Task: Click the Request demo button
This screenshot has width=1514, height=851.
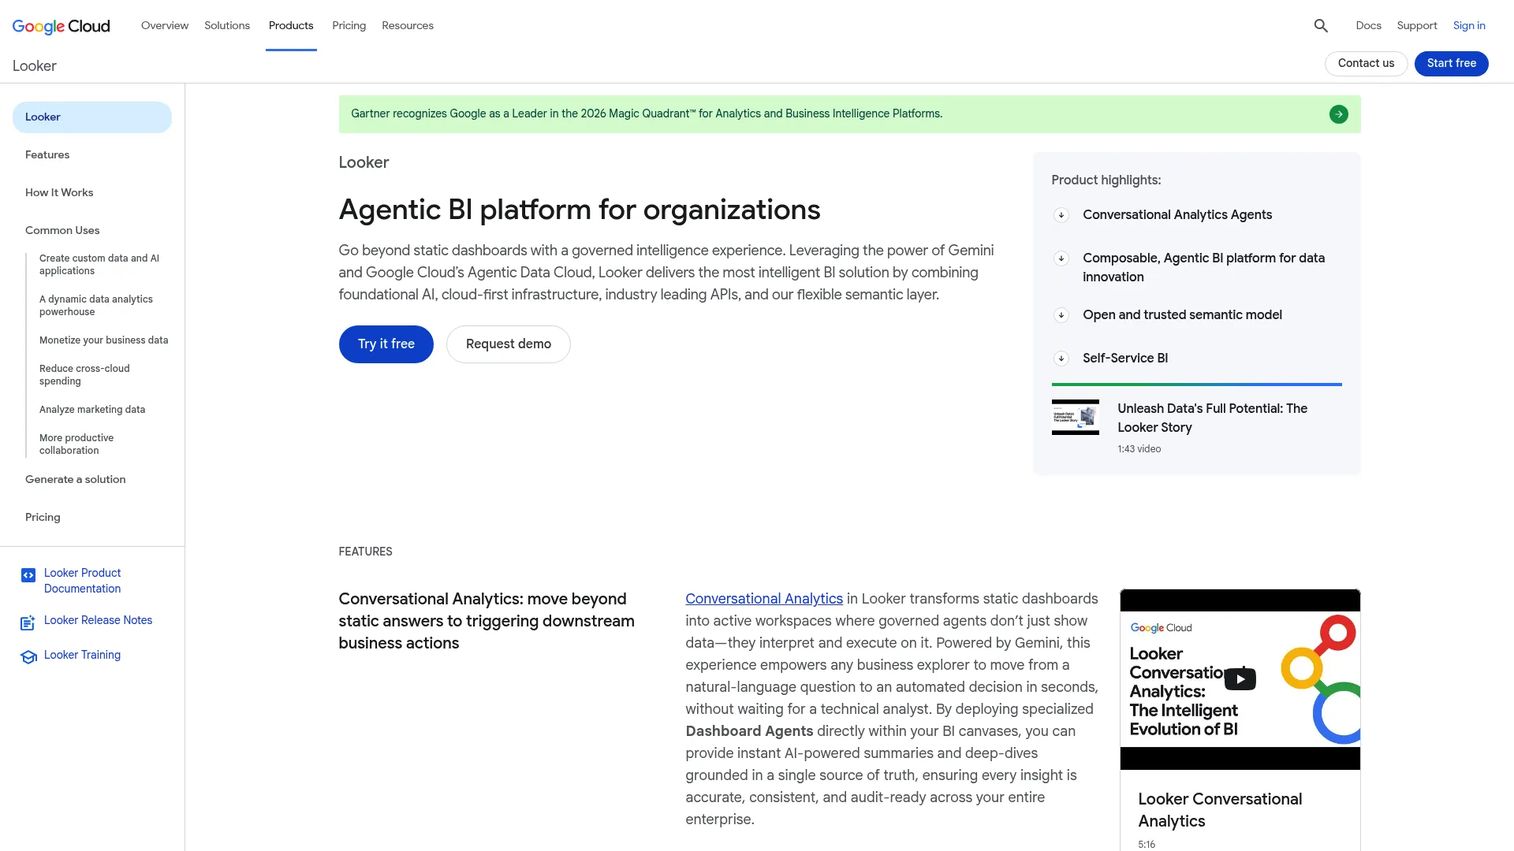Action: [508, 344]
